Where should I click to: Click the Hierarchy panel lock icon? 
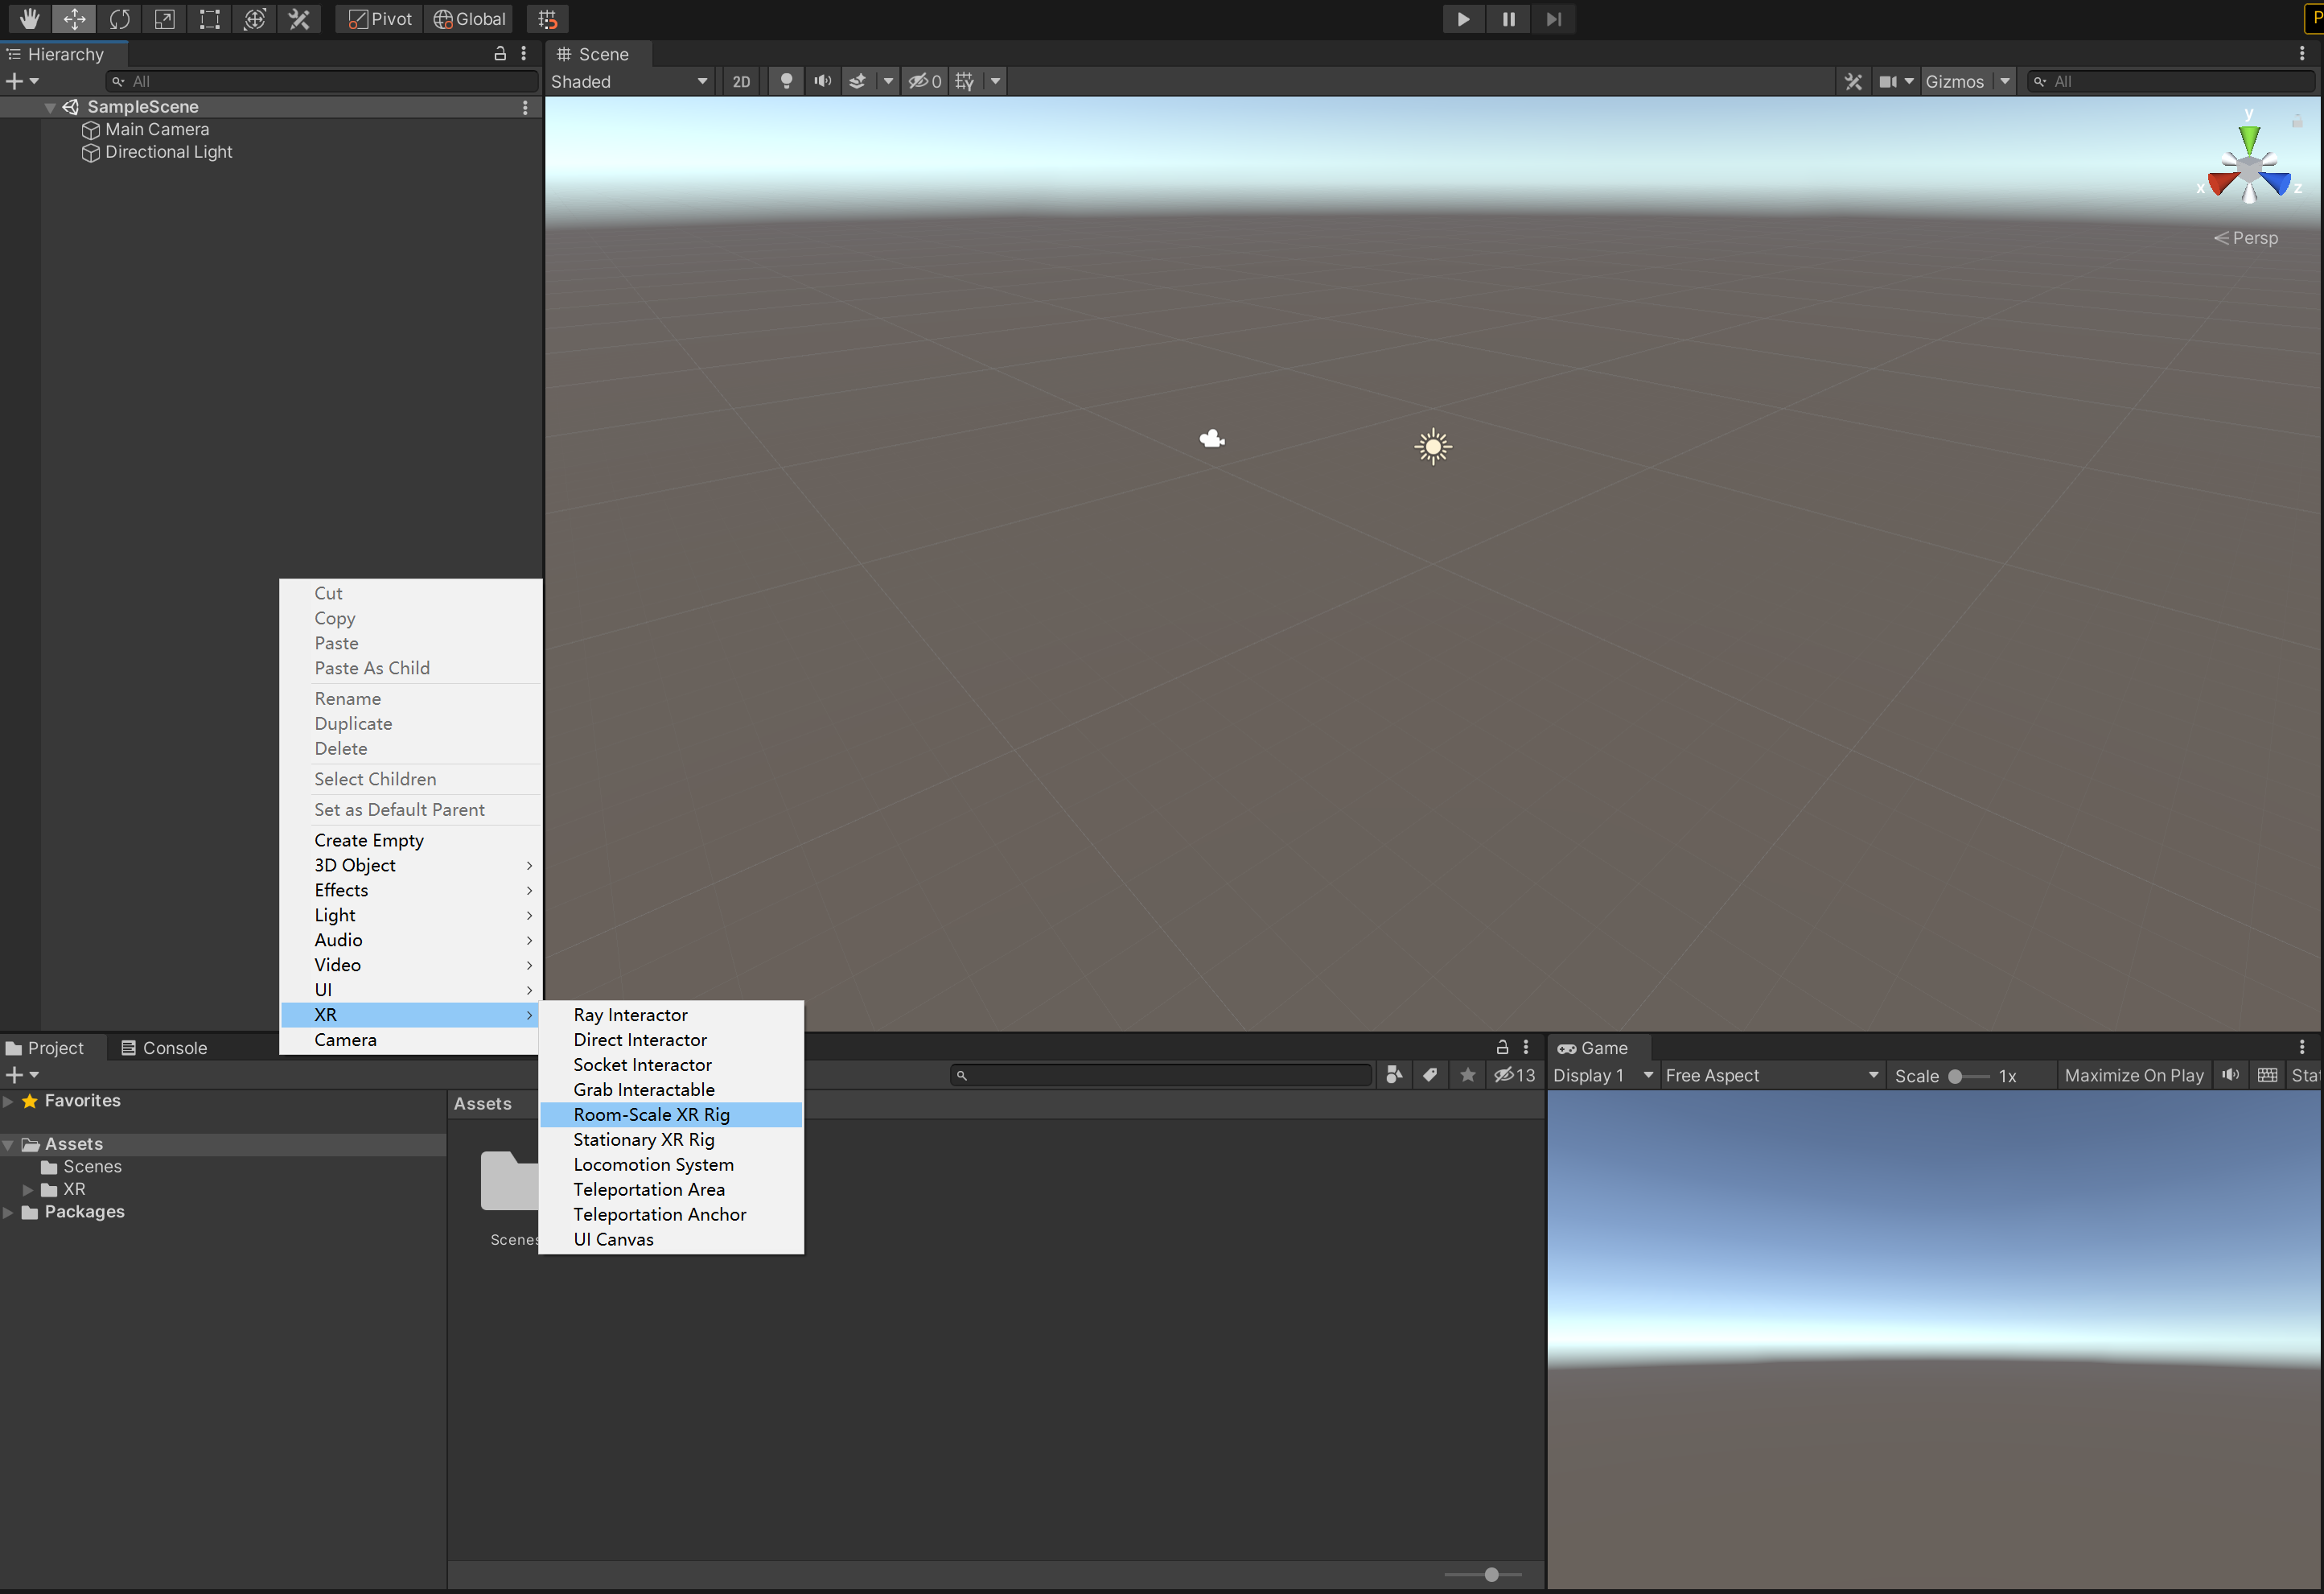[x=500, y=54]
